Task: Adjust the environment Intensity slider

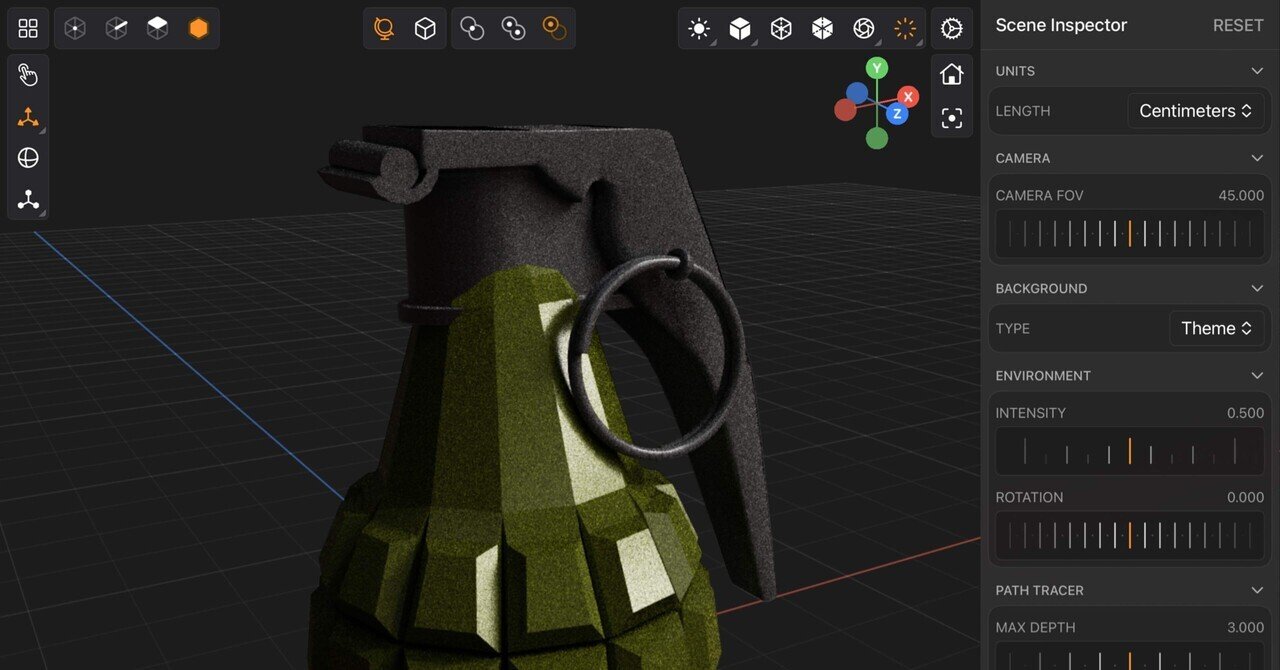Action: point(1130,451)
